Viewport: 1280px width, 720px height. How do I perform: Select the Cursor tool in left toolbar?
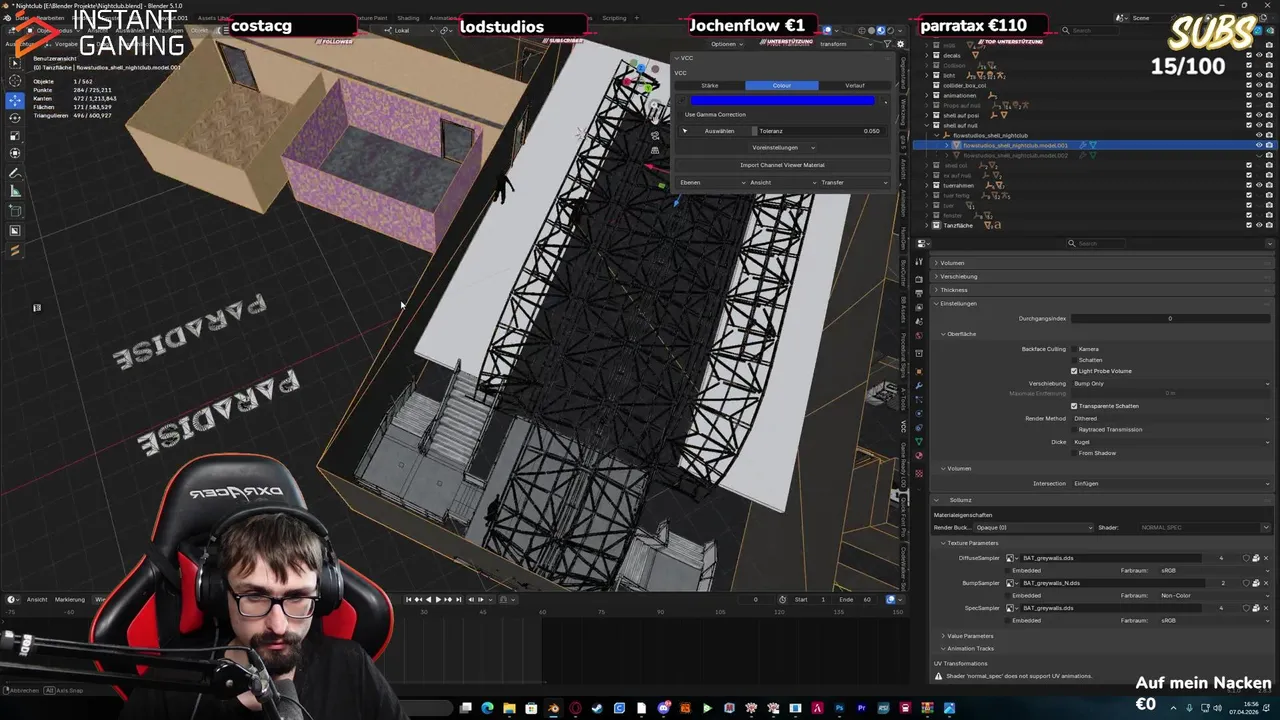click(x=15, y=80)
